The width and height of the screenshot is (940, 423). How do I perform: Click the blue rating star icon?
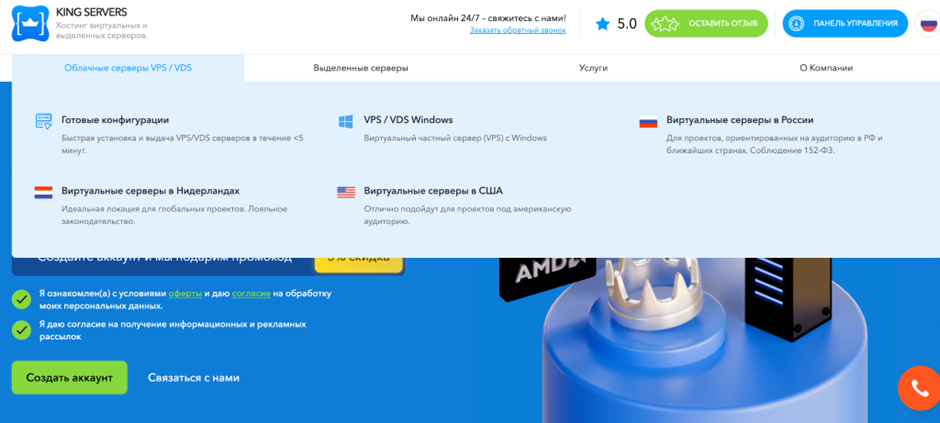coord(602,24)
